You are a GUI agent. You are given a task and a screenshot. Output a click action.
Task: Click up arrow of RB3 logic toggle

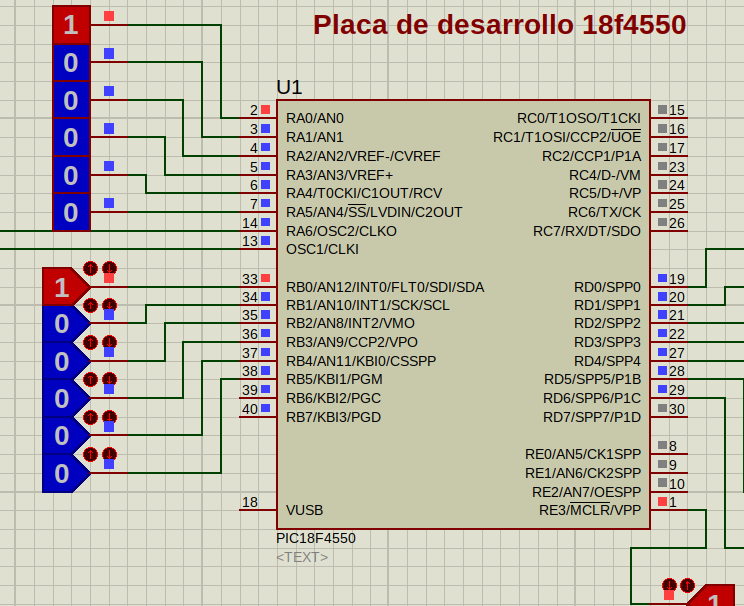tap(90, 380)
